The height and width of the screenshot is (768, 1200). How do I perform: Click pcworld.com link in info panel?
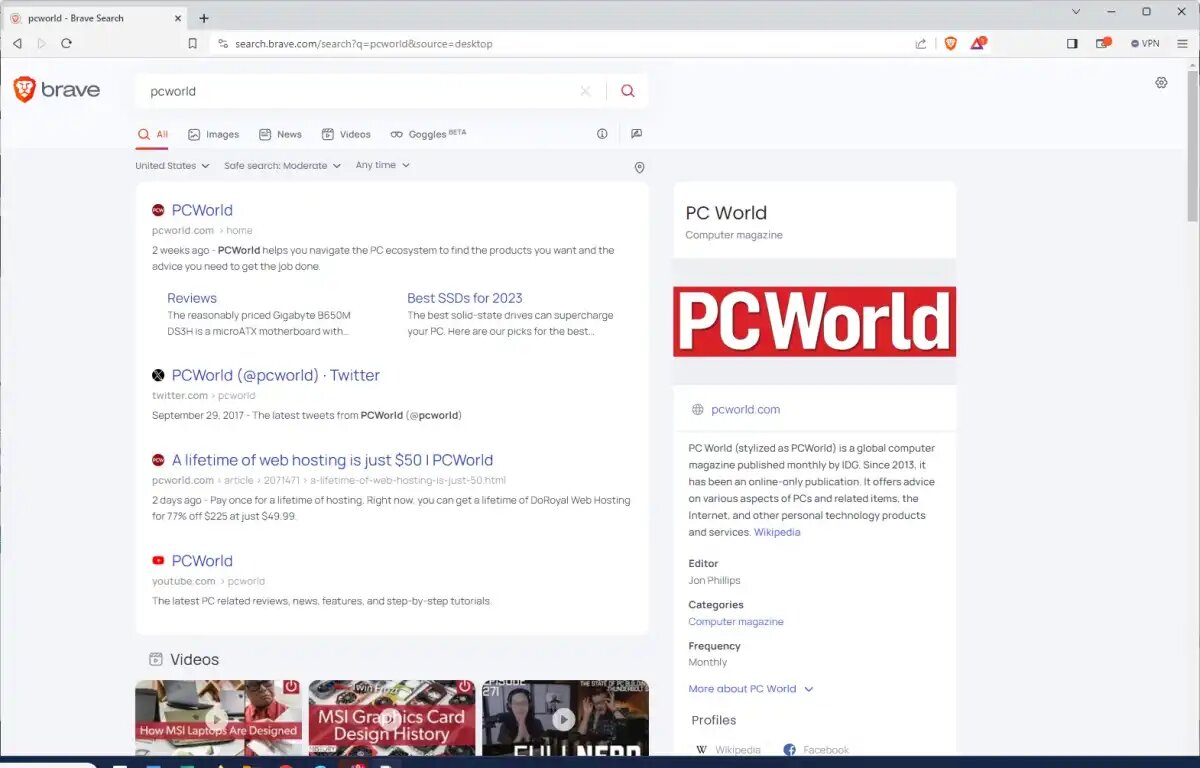pos(746,409)
